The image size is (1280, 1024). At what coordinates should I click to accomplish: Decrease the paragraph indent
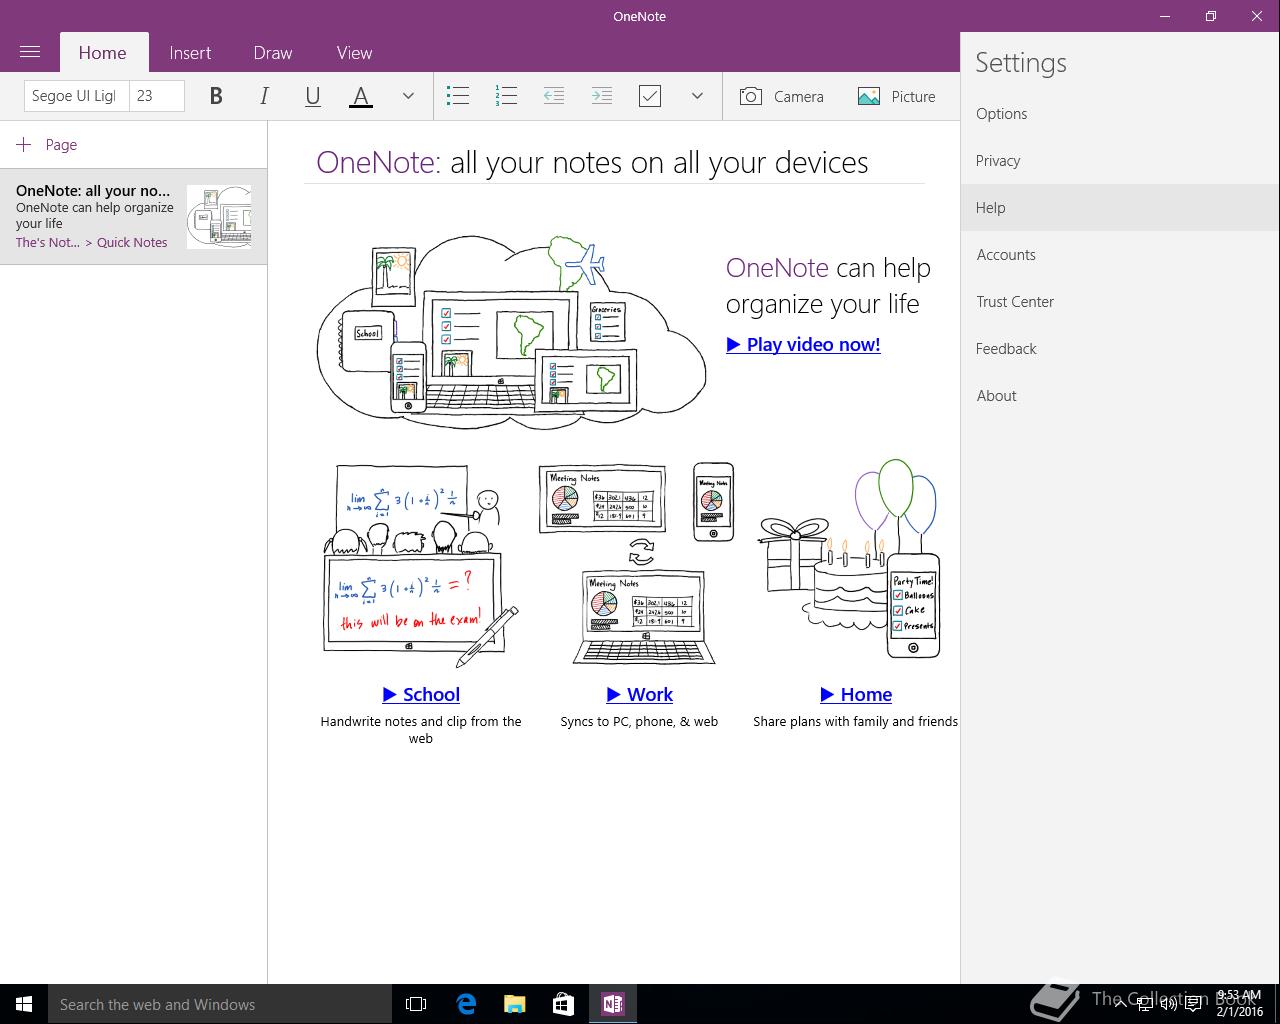(554, 96)
